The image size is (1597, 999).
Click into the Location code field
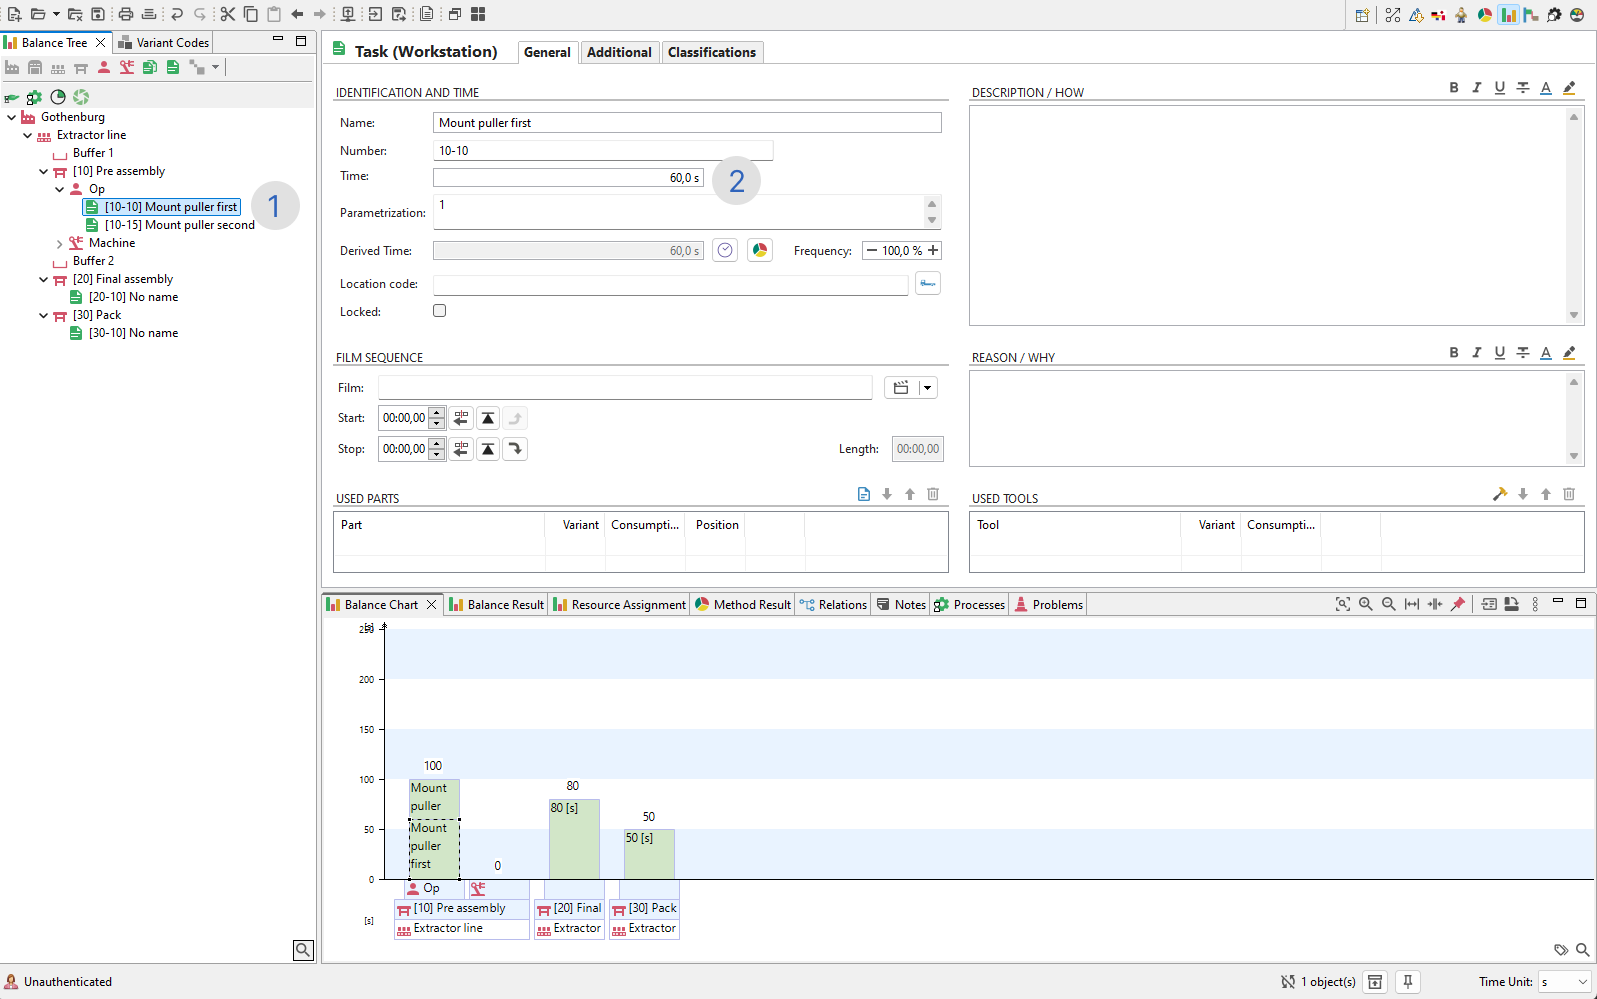[670, 285]
